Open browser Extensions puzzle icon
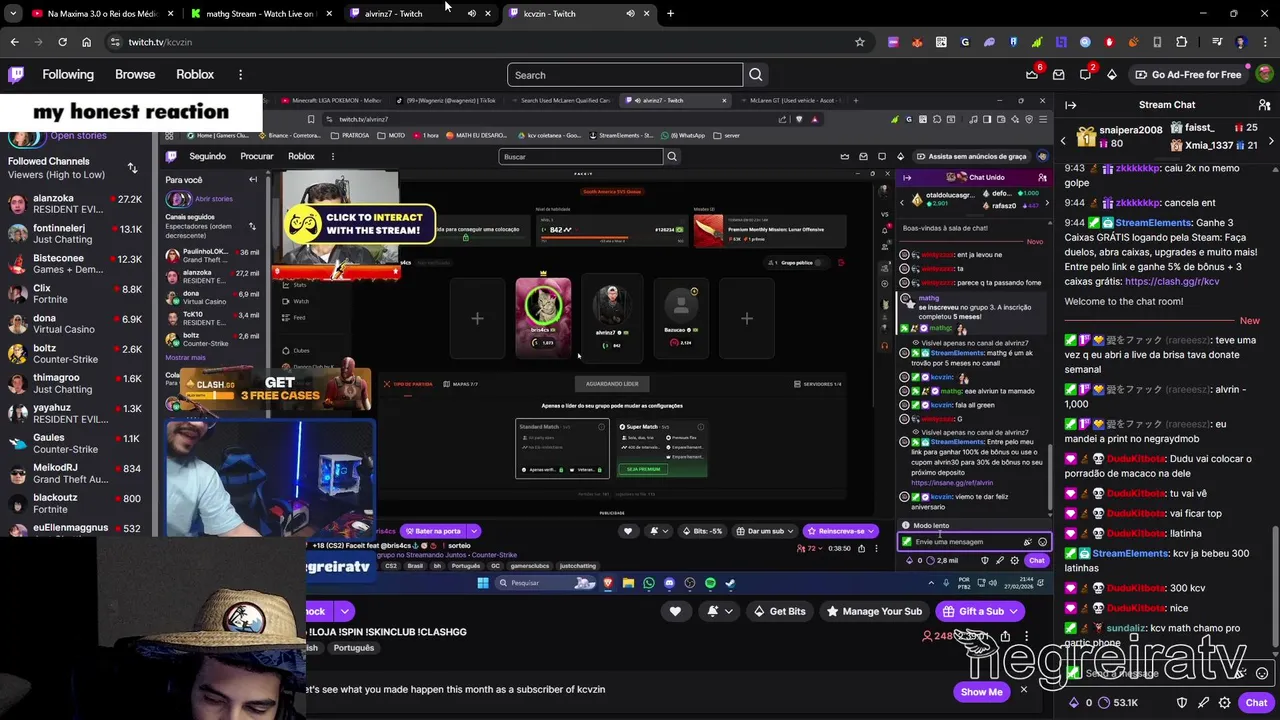This screenshot has height=720, width=1280. pos(1181,42)
